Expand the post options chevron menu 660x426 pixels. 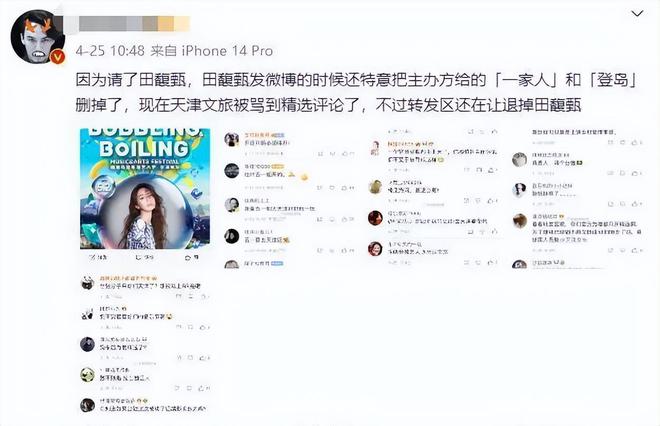point(637,14)
